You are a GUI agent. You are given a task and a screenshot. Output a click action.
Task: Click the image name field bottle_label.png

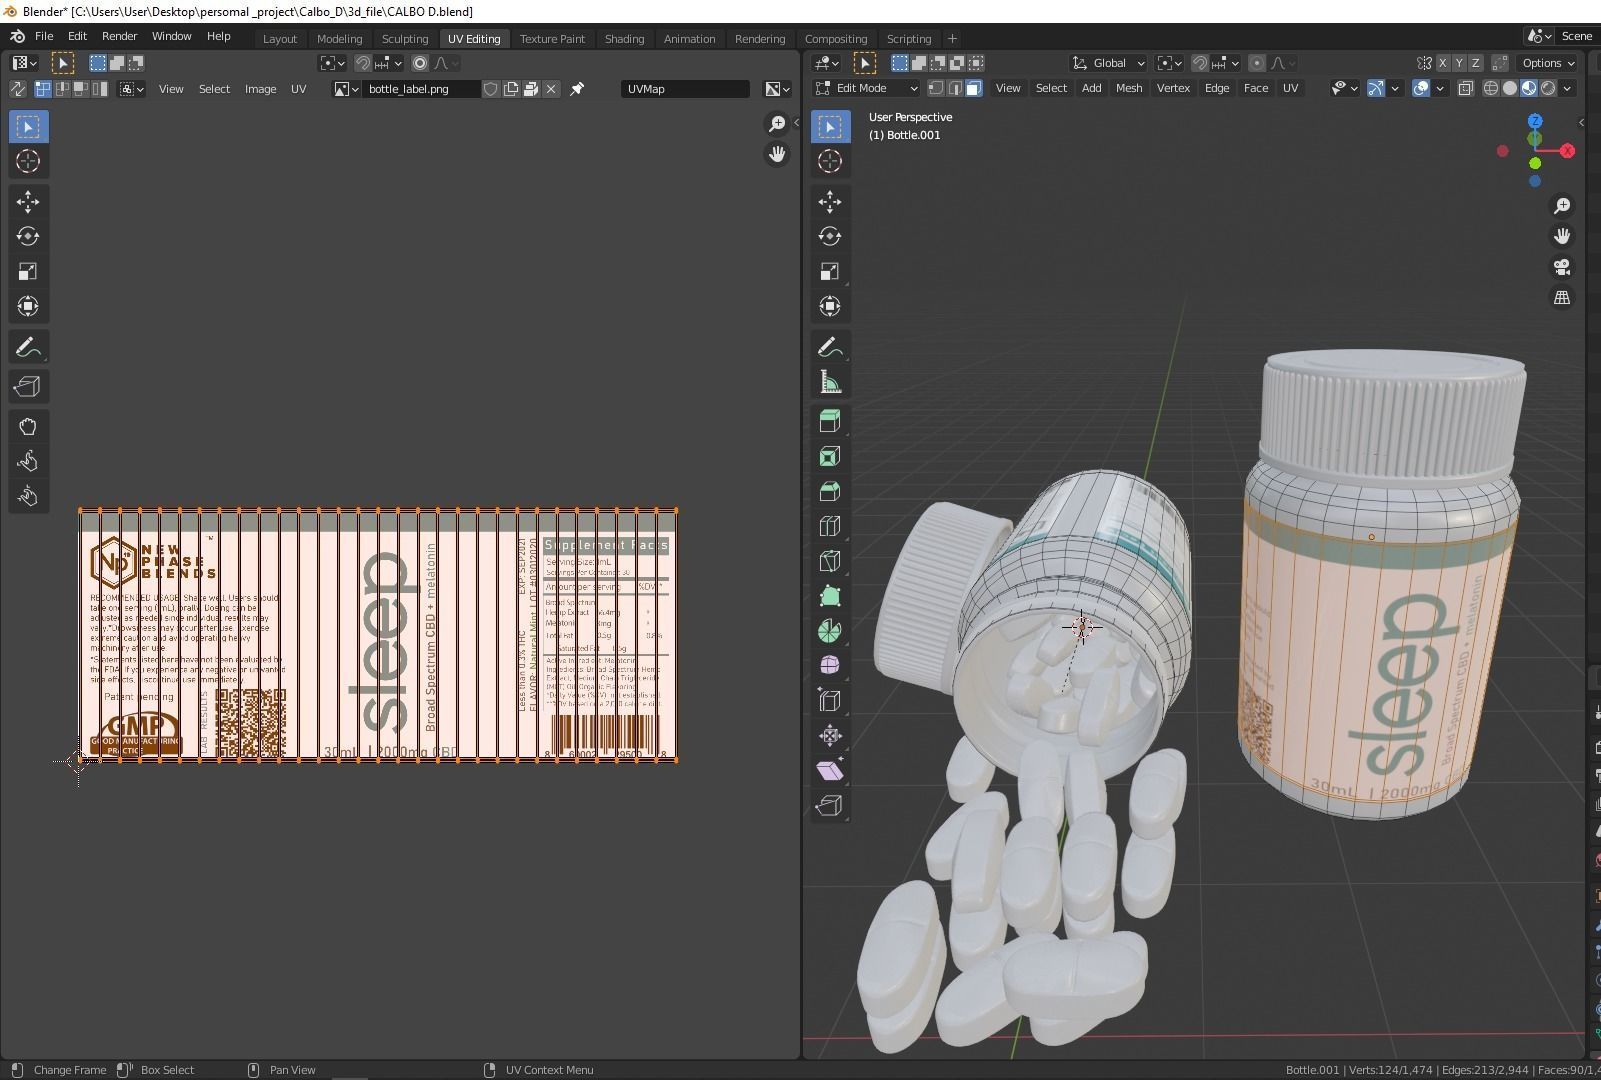421,89
